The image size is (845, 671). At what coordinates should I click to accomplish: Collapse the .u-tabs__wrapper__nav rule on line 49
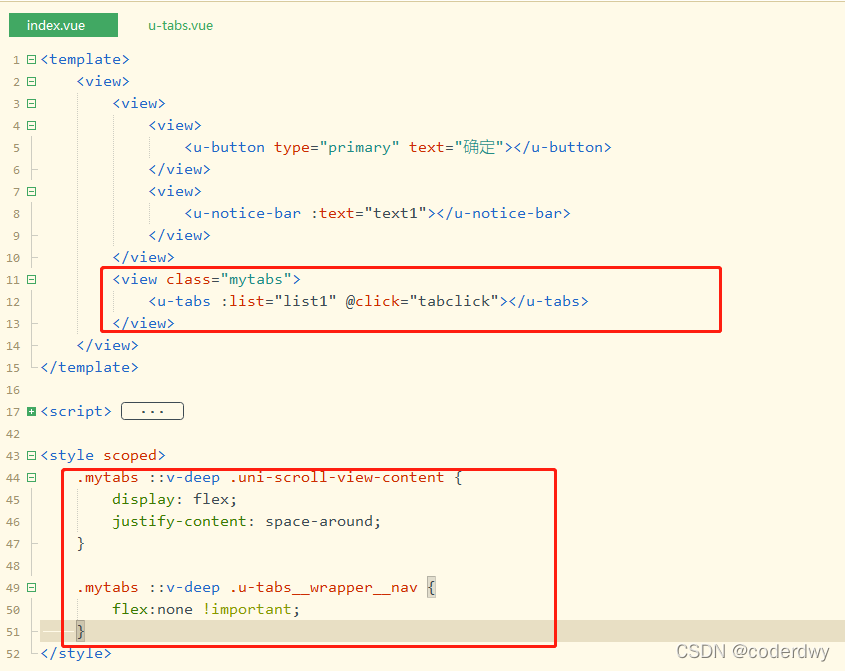tap(32, 587)
